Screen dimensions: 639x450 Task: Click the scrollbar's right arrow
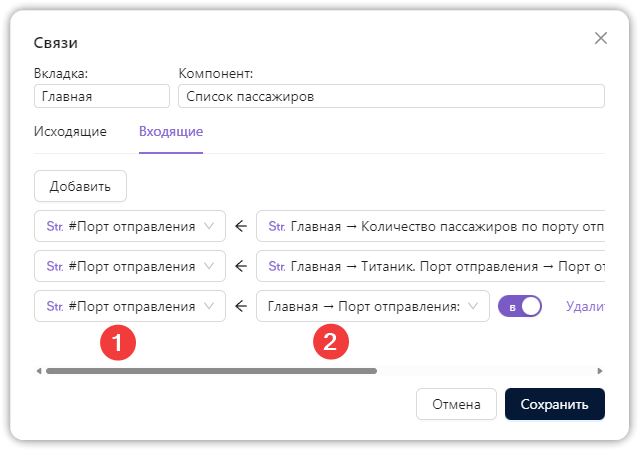pos(600,371)
